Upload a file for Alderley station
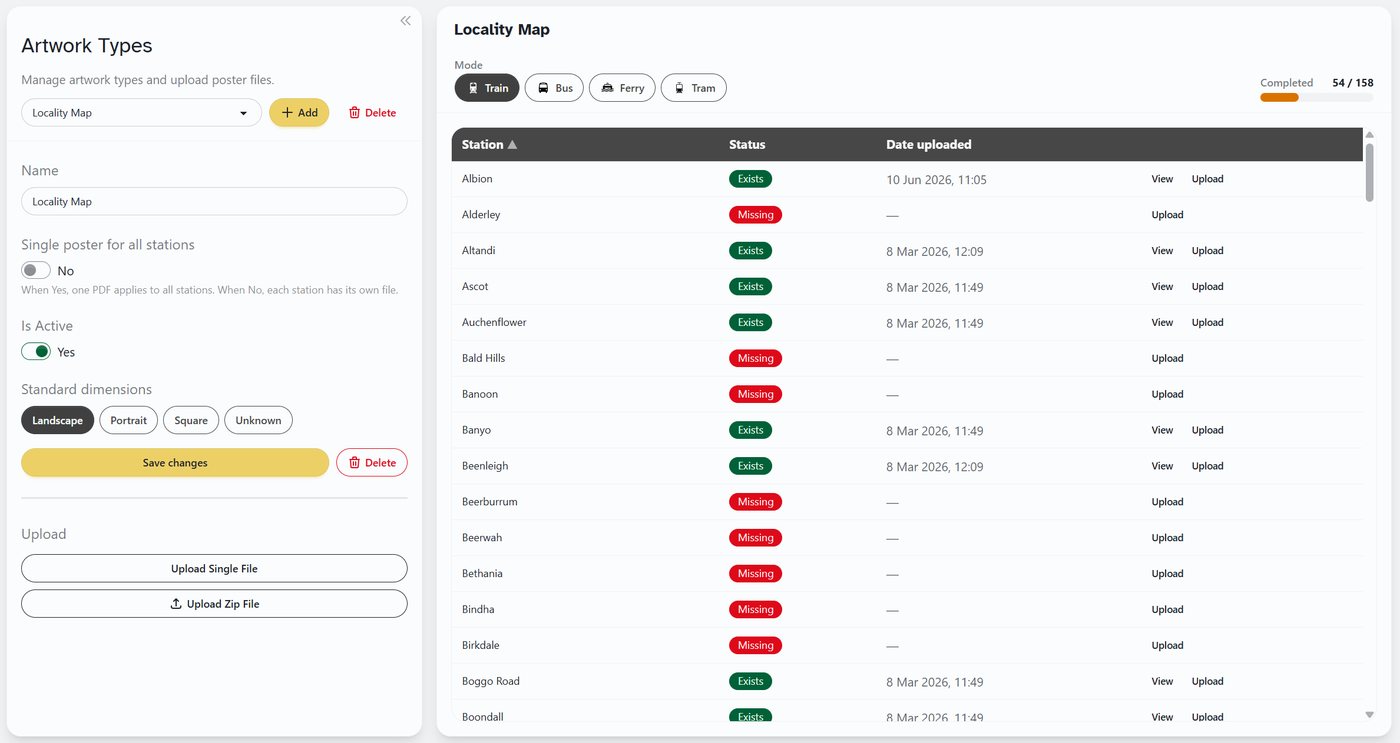The width and height of the screenshot is (1400, 743). pyautogui.click(x=1167, y=215)
